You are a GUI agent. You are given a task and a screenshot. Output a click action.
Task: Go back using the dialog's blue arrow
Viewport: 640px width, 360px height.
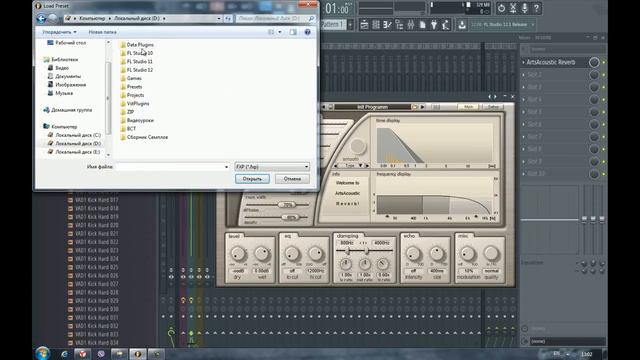(41, 18)
